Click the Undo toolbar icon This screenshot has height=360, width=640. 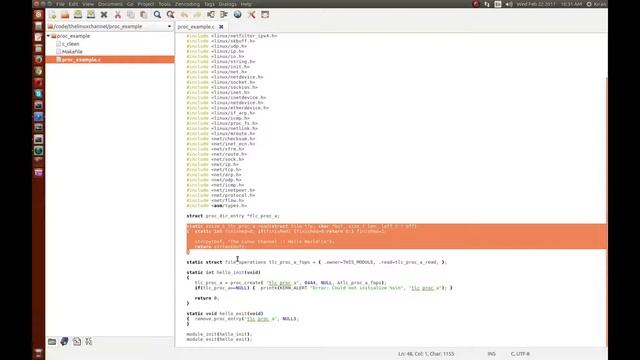point(184,15)
